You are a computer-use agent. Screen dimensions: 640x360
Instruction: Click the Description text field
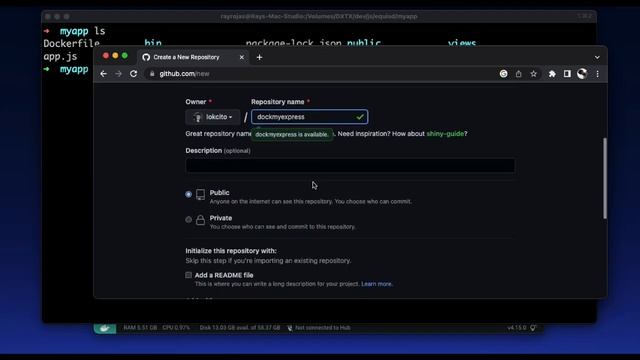point(350,165)
